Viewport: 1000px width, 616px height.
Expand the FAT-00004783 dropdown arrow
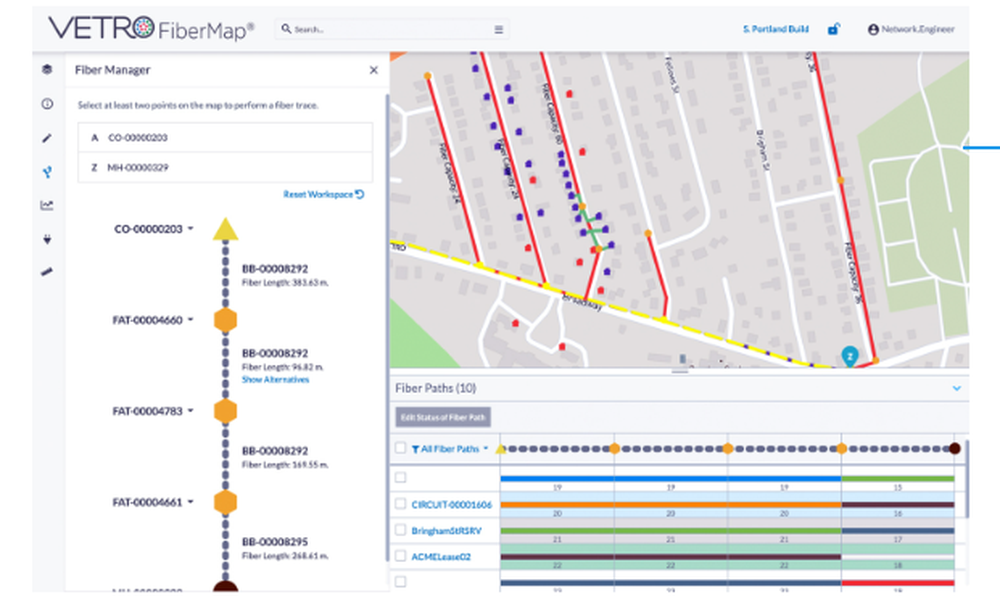191,411
